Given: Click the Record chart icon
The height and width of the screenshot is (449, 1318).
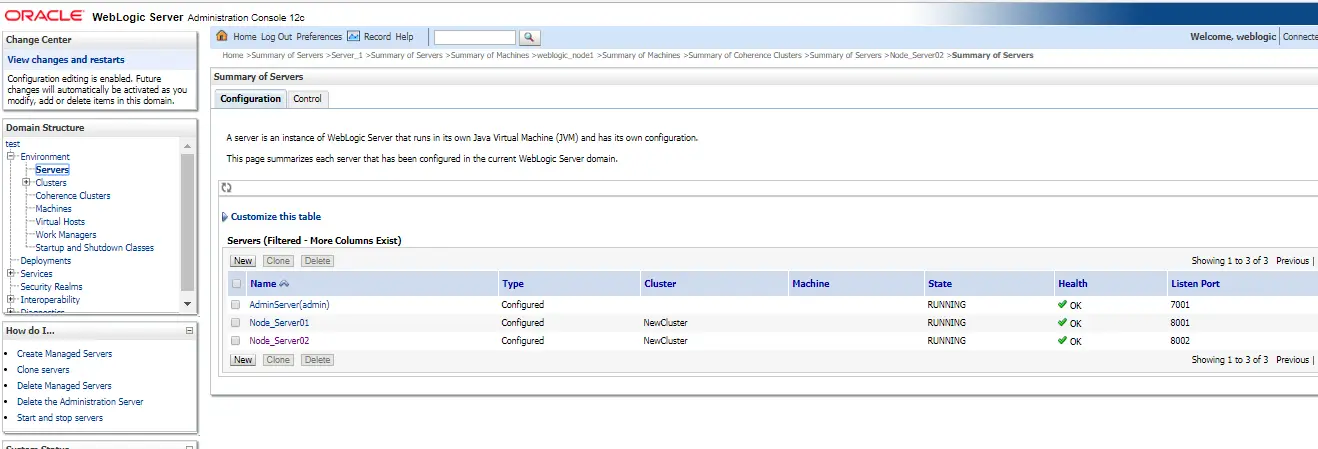Looking at the screenshot, I should click(353, 37).
